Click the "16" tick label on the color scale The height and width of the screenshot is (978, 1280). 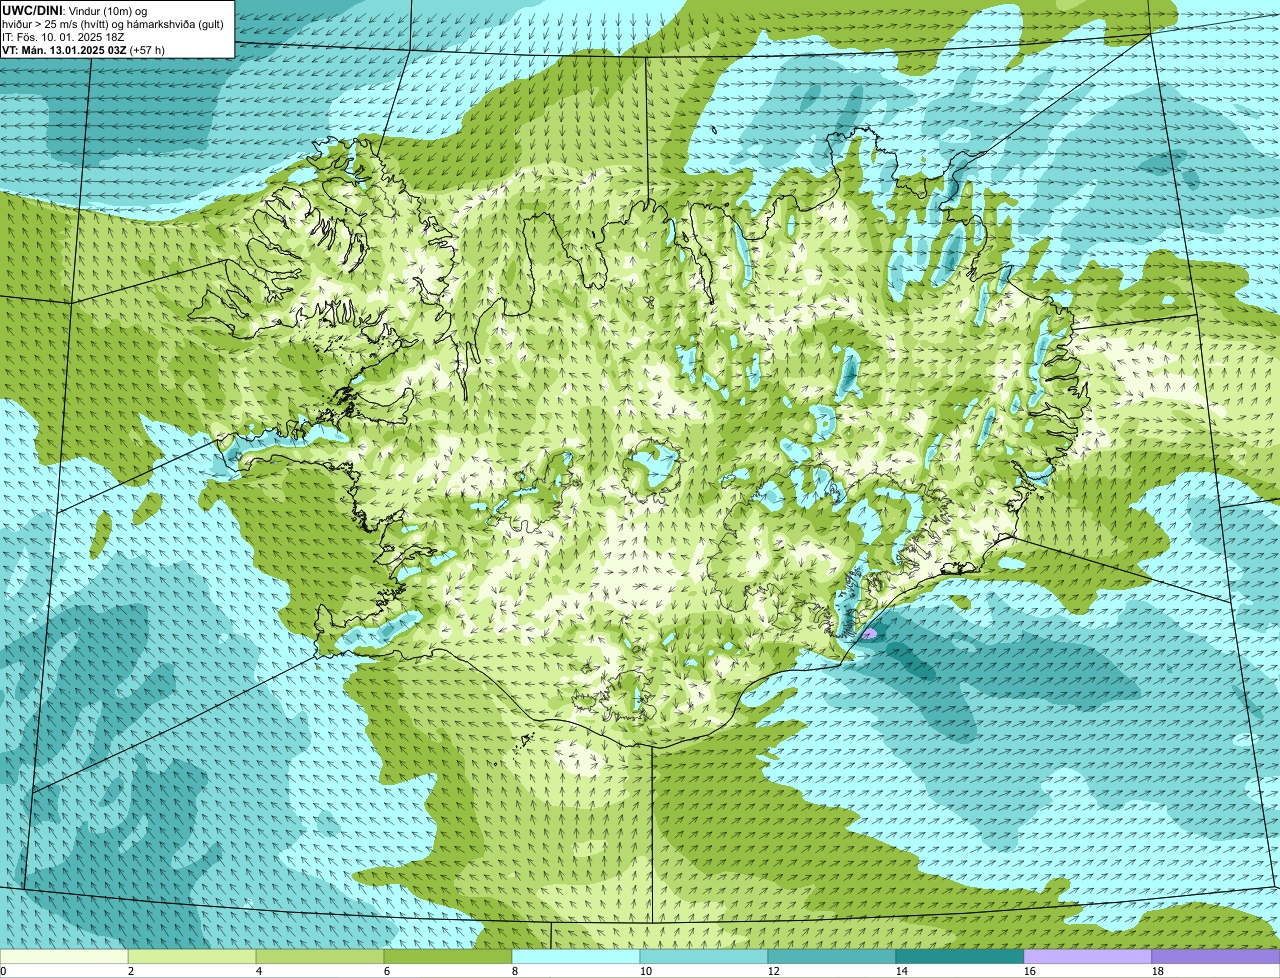[x=1030, y=971]
